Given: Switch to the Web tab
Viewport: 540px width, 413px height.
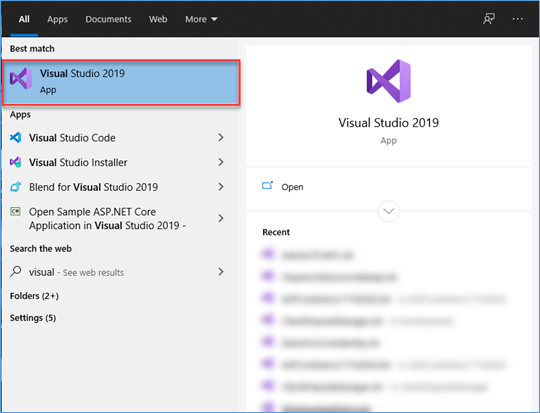Looking at the screenshot, I should pyautogui.click(x=158, y=19).
